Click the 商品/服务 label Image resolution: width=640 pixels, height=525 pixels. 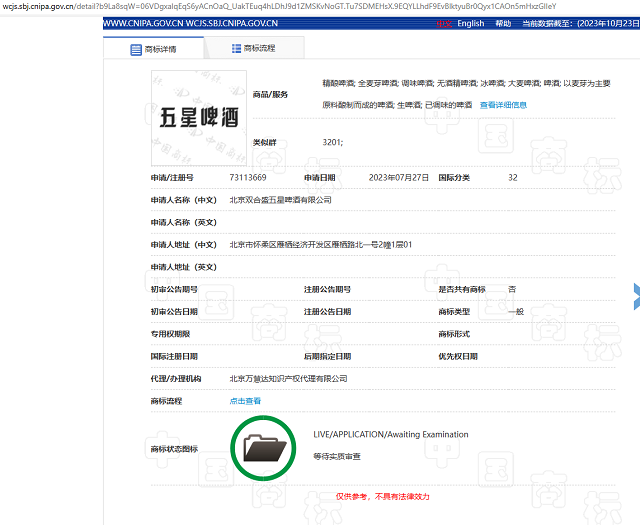click(x=270, y=95)
